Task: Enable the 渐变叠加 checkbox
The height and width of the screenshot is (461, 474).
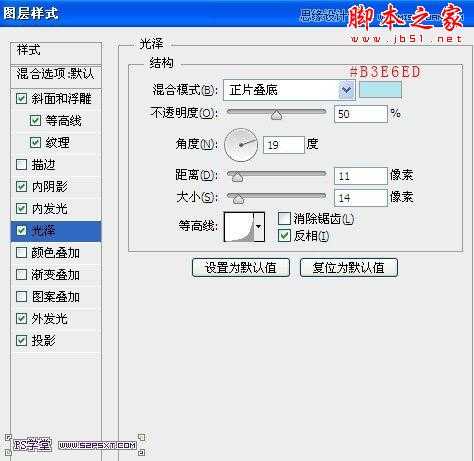Action: point(21,275)
